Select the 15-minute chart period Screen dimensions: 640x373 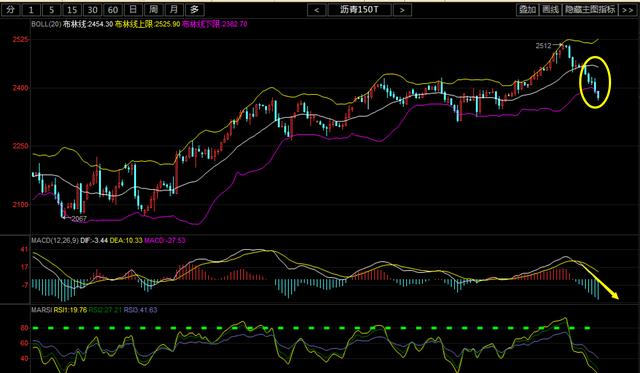72,10
